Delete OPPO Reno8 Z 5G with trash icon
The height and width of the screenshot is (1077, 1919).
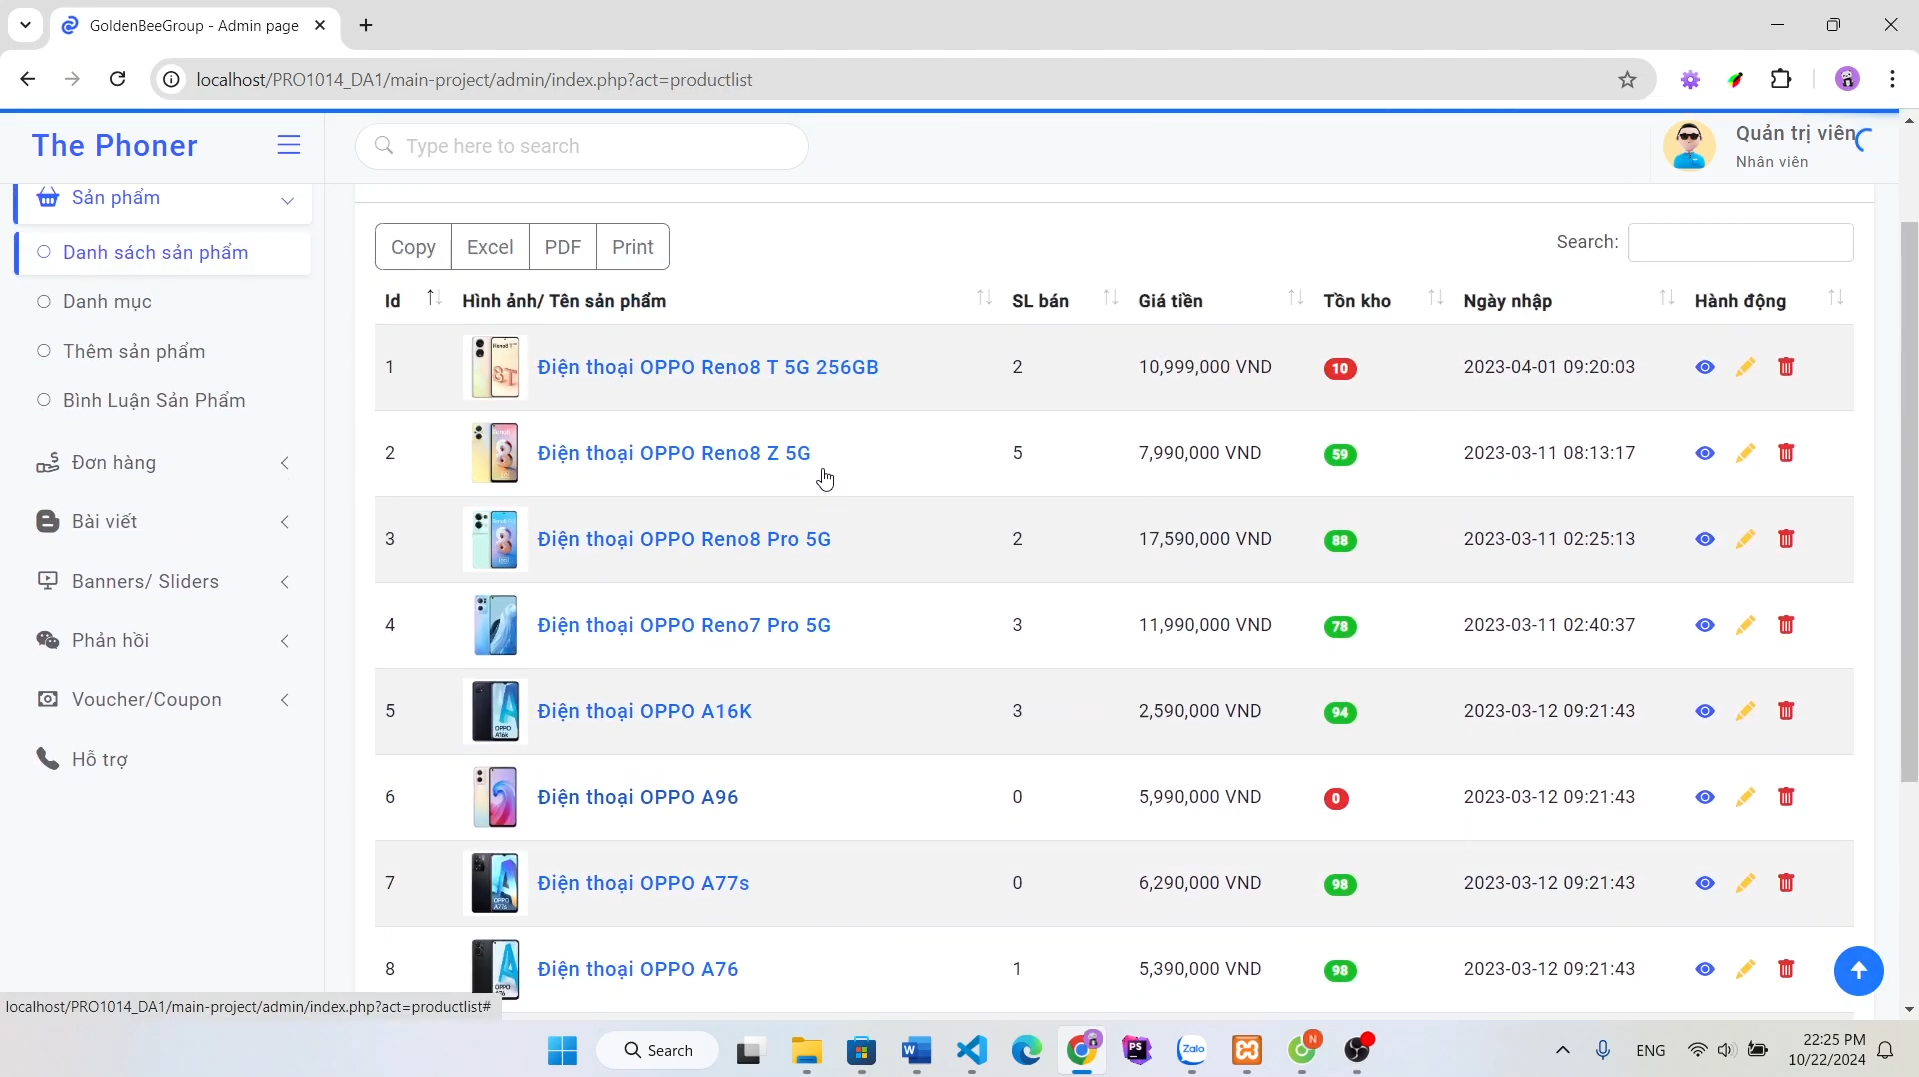(1786, 453)
